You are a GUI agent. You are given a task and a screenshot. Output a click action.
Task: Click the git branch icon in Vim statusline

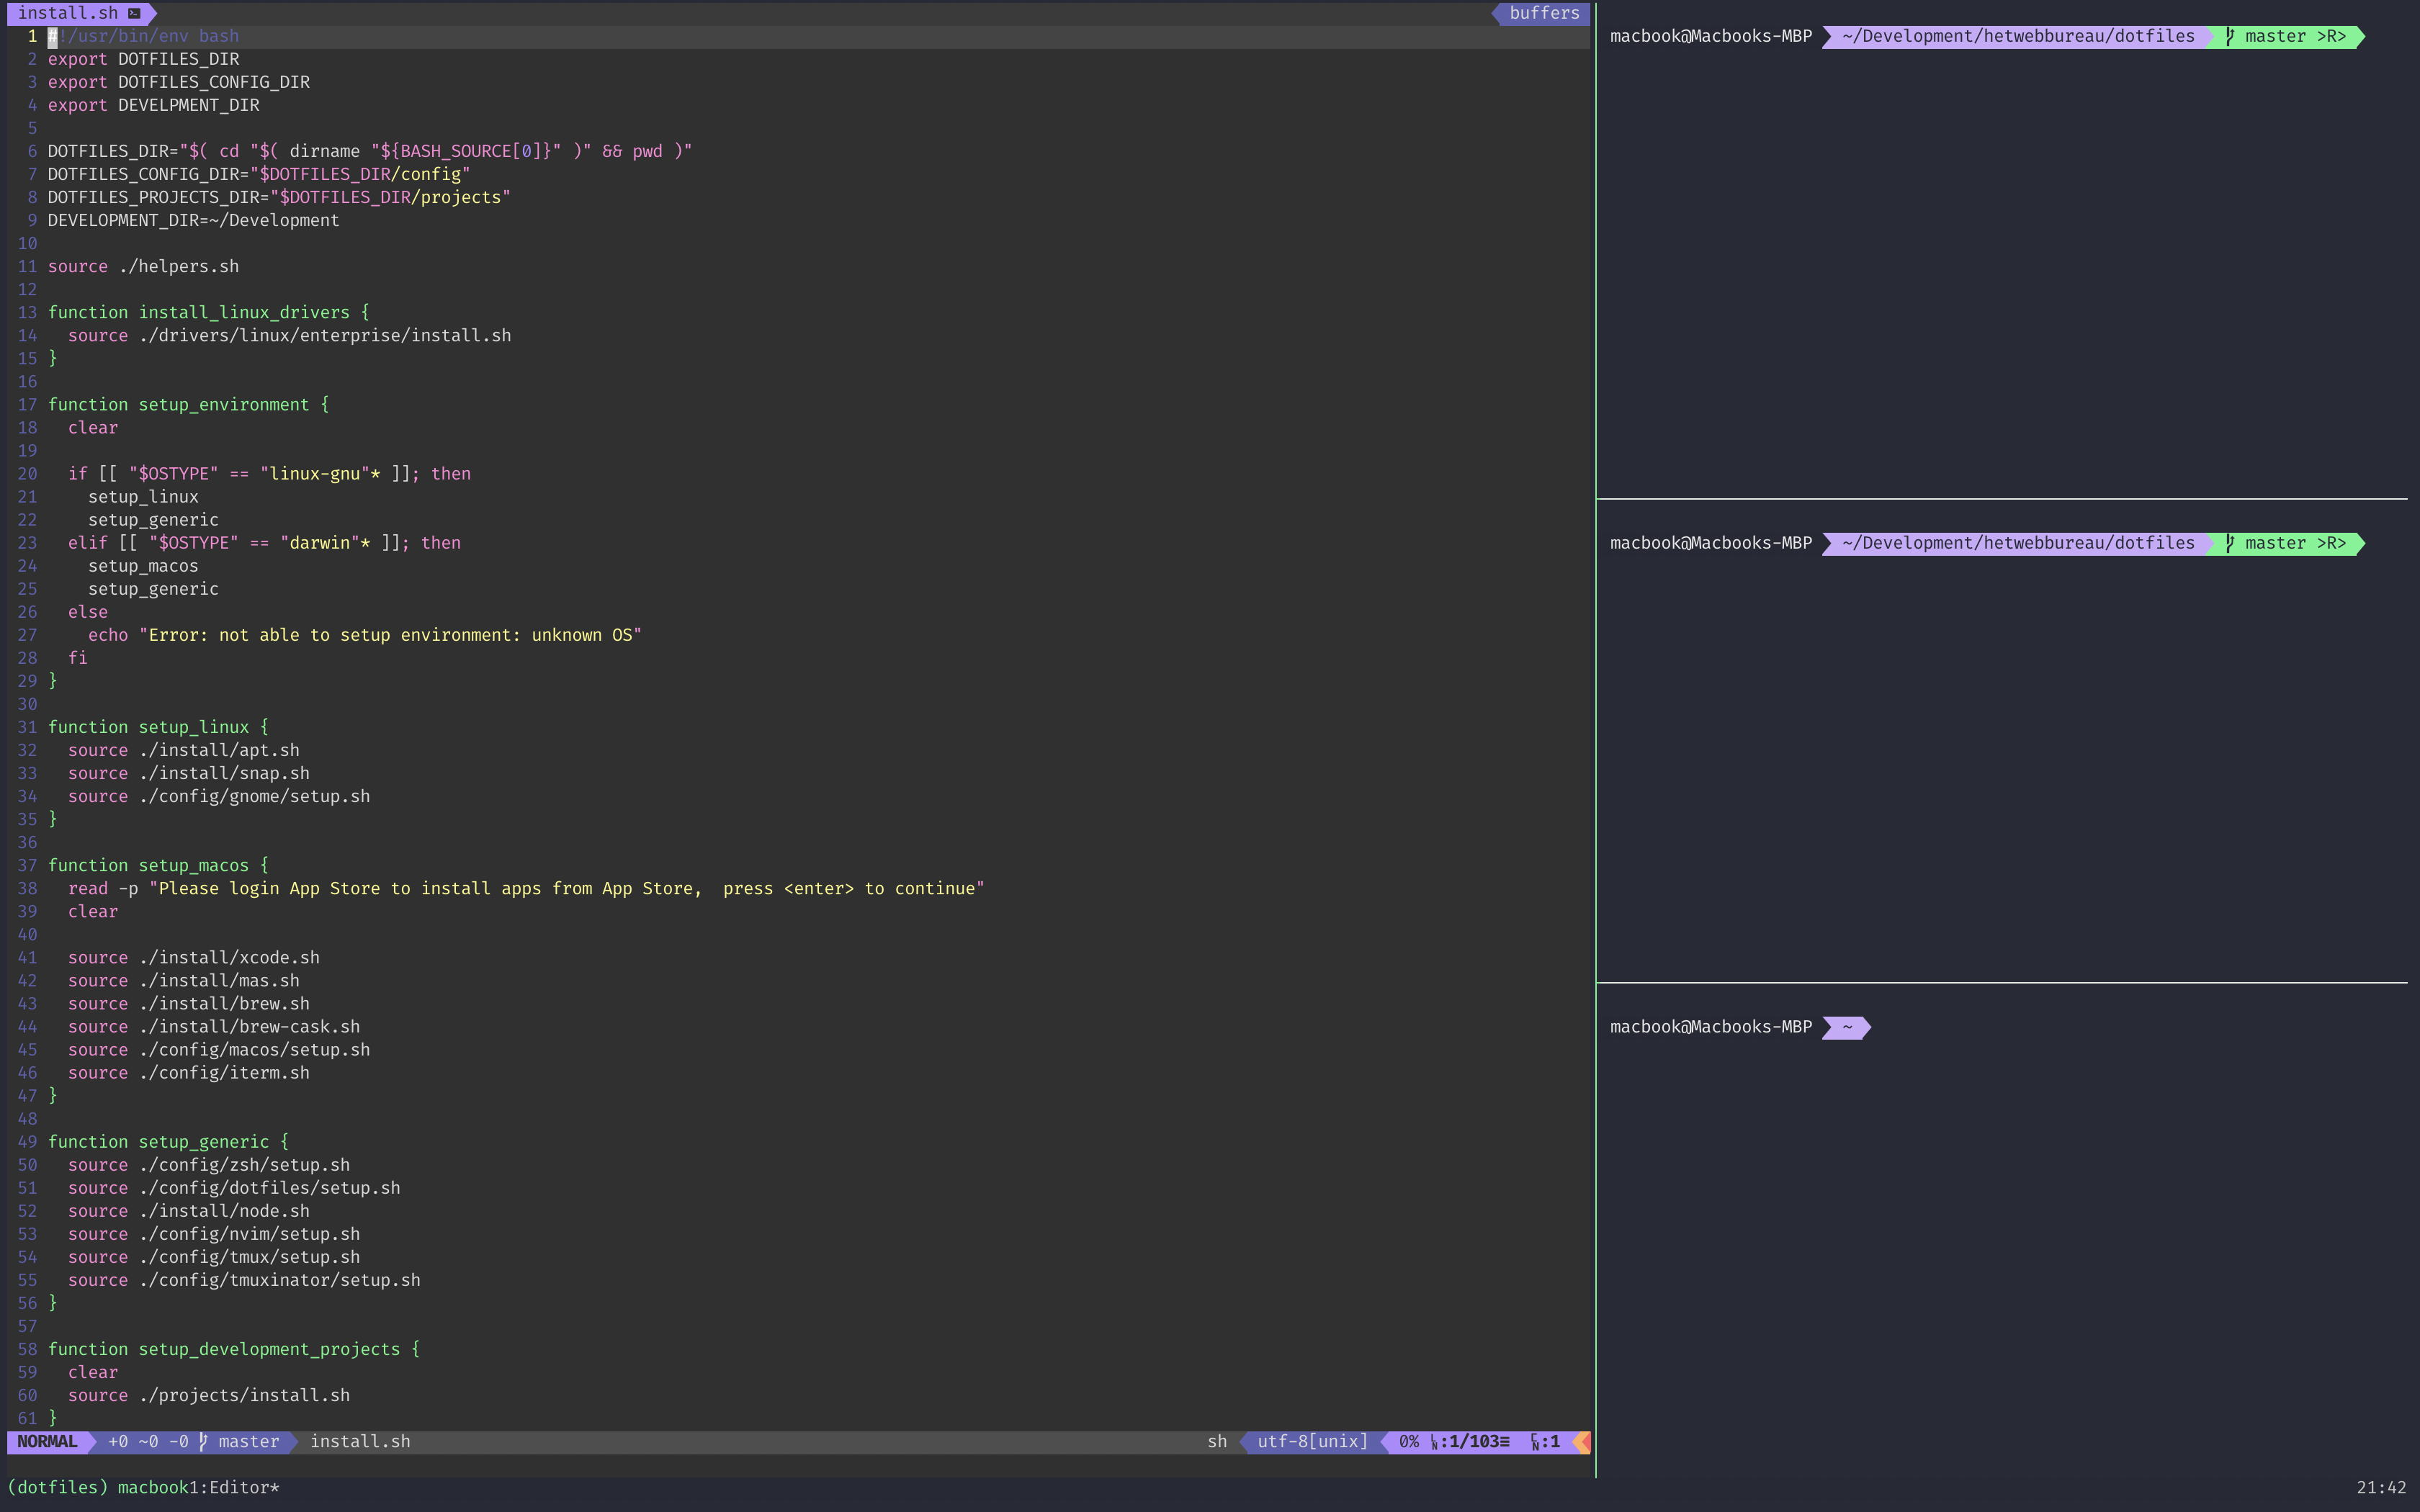[203, 1441]
